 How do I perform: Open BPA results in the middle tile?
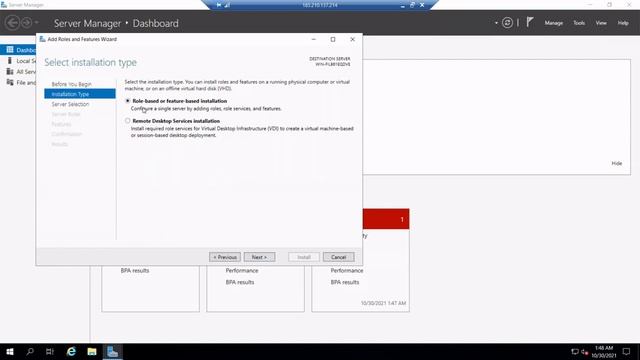coord(240,282)
